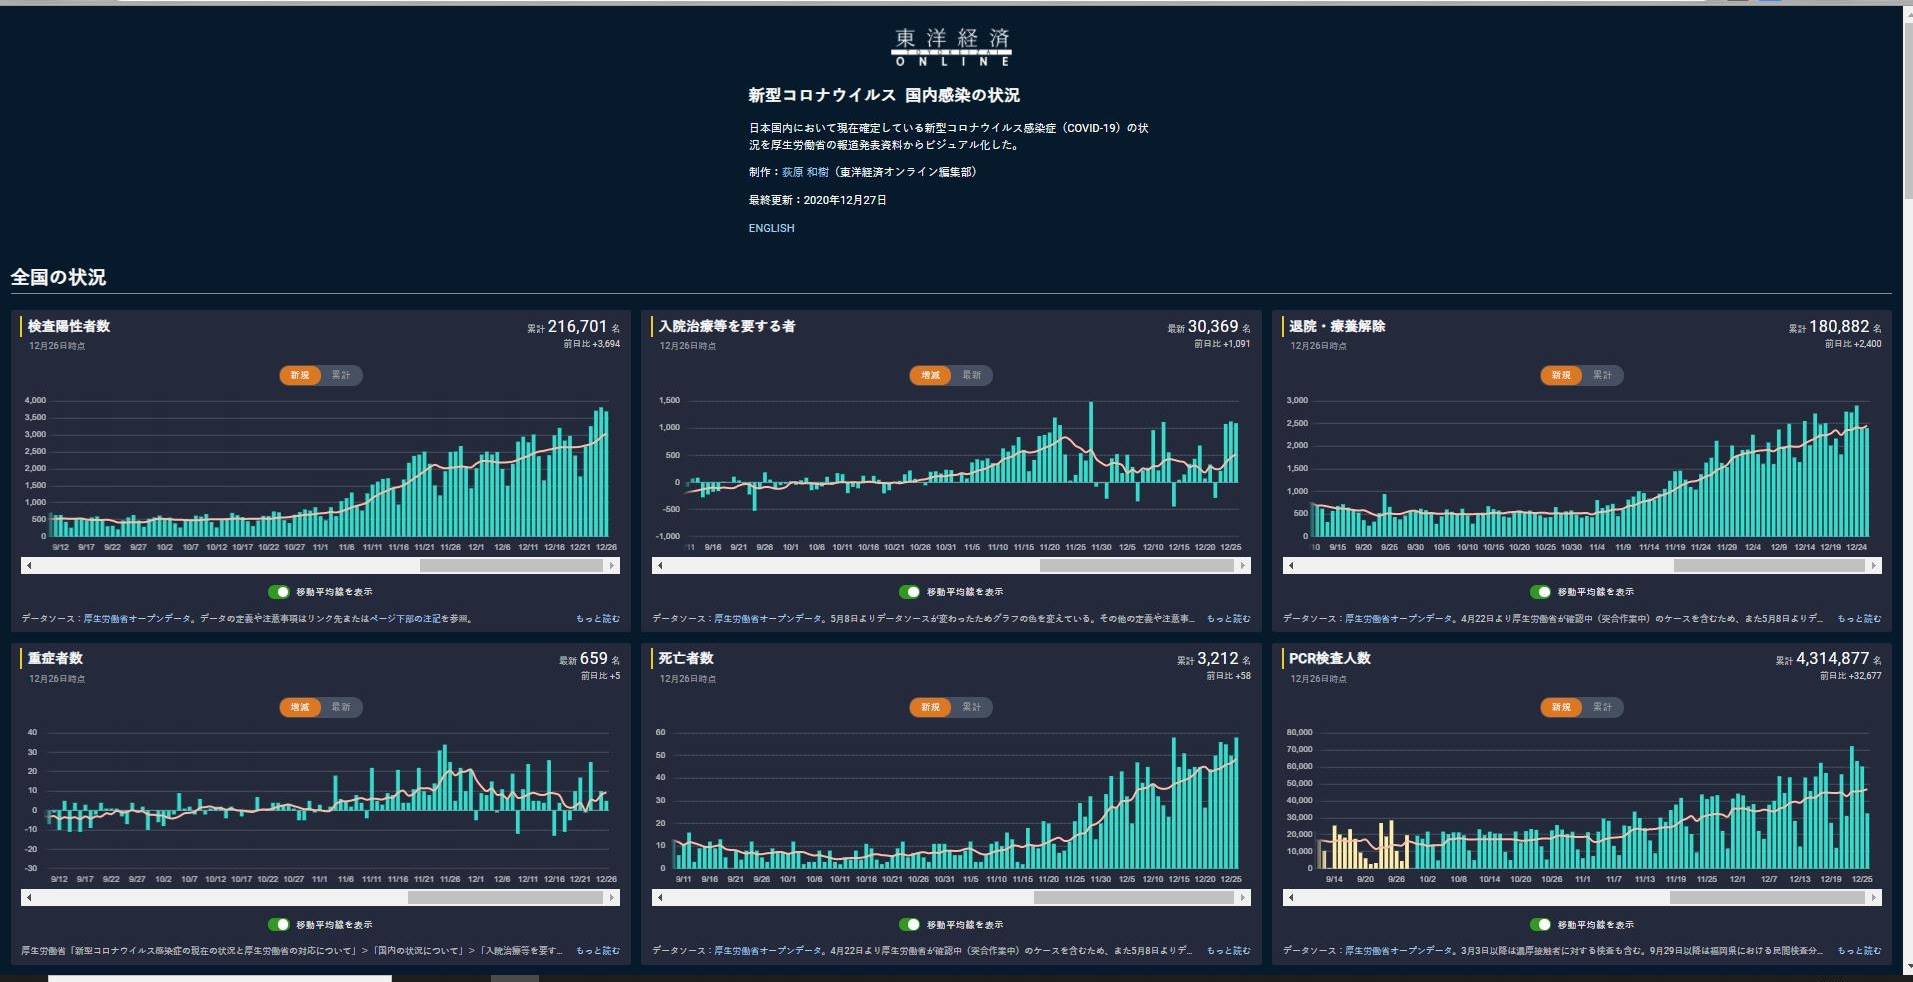1913x982 pixels.
Task: Click the 入院治療等を要する者 chart range slider handle
Action: pos(1136,566)
